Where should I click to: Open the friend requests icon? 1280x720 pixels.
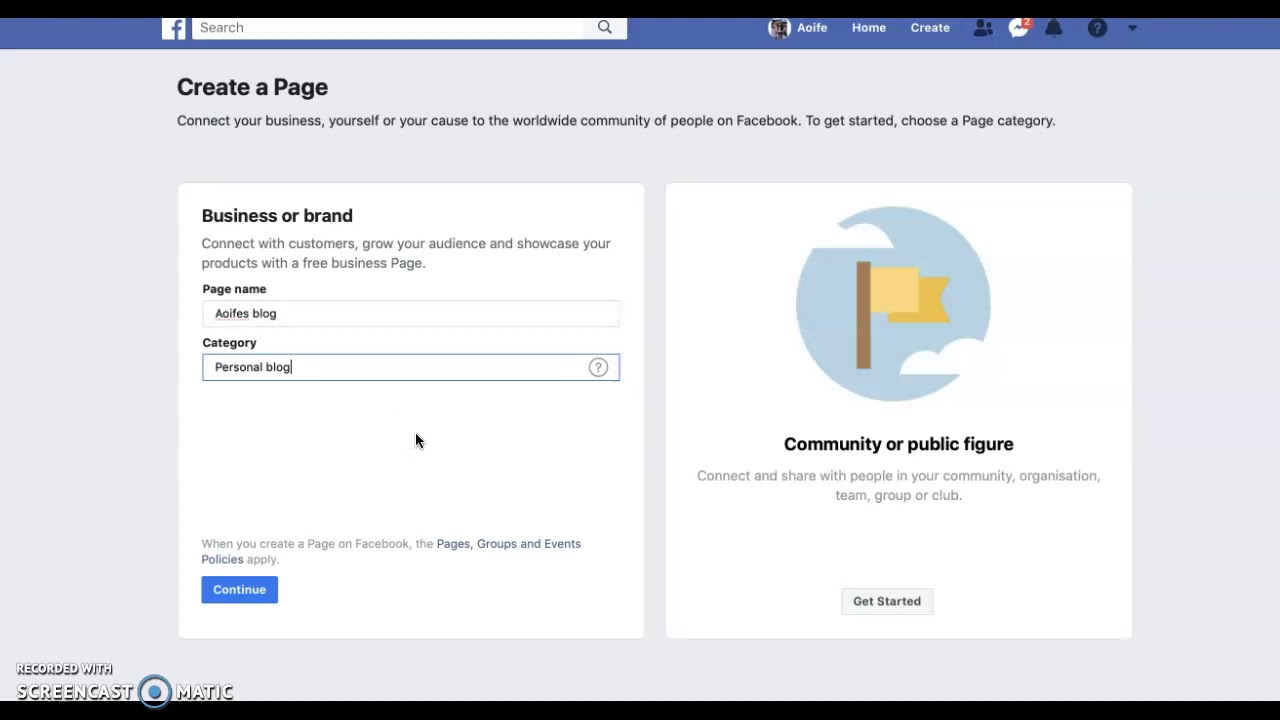tap(983, 28)
